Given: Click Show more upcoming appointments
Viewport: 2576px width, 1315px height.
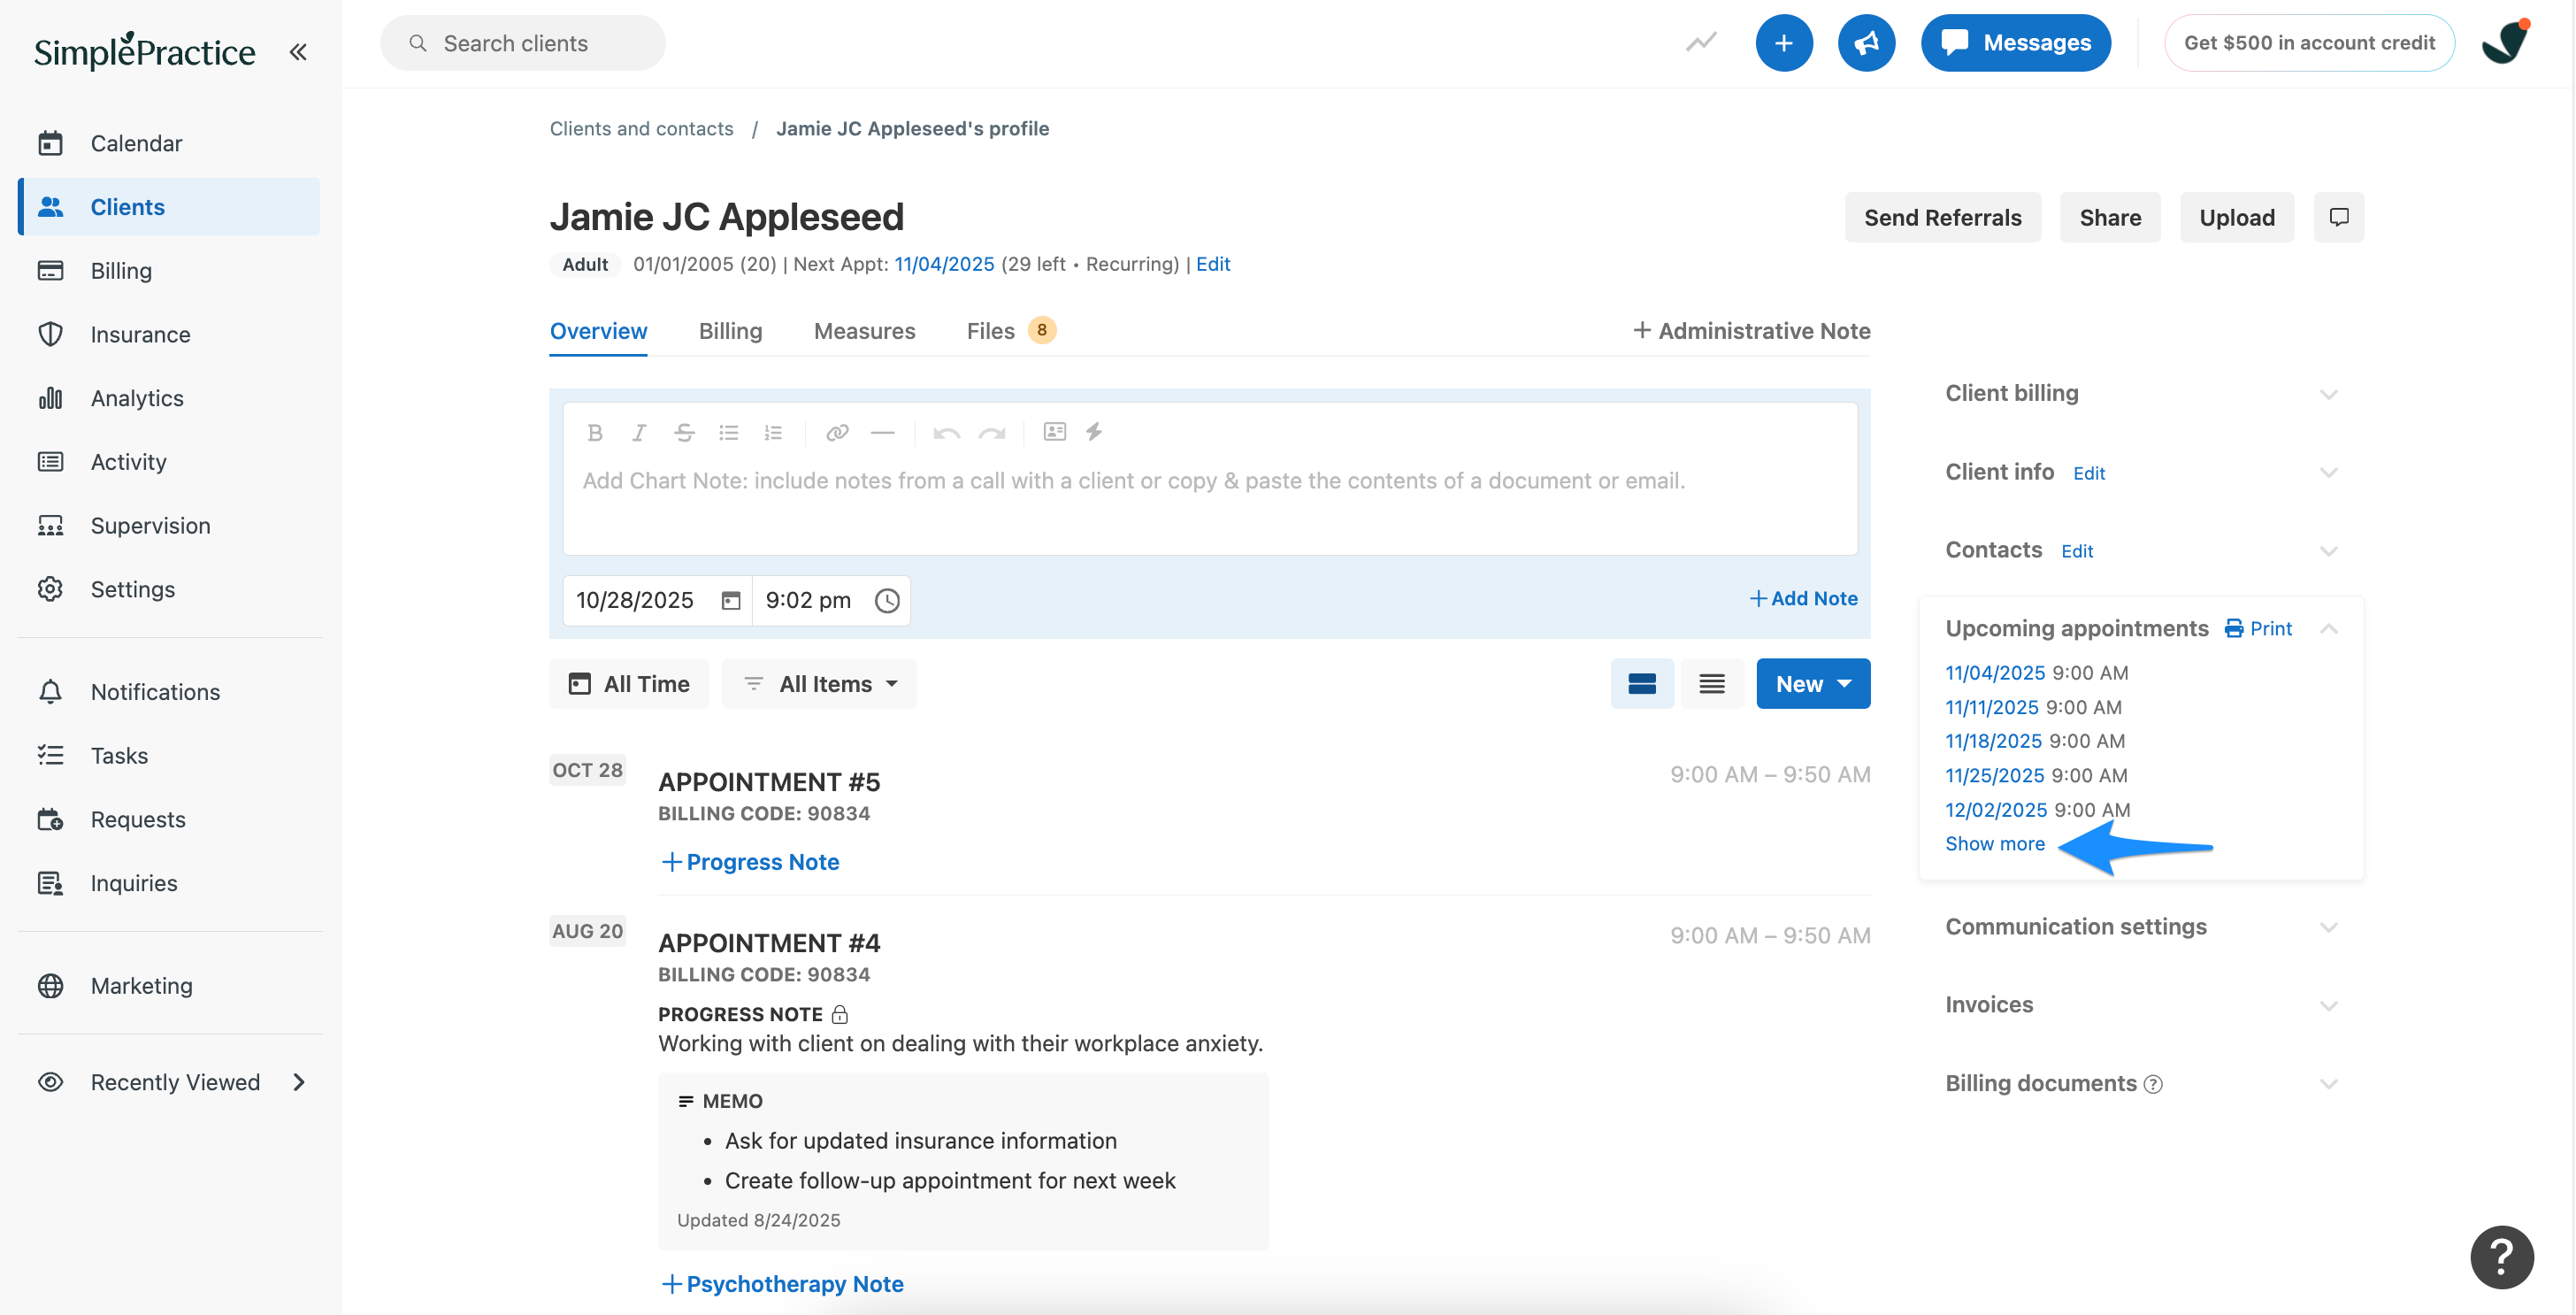Looking at the screenshot, I should tap(1994, 843).
